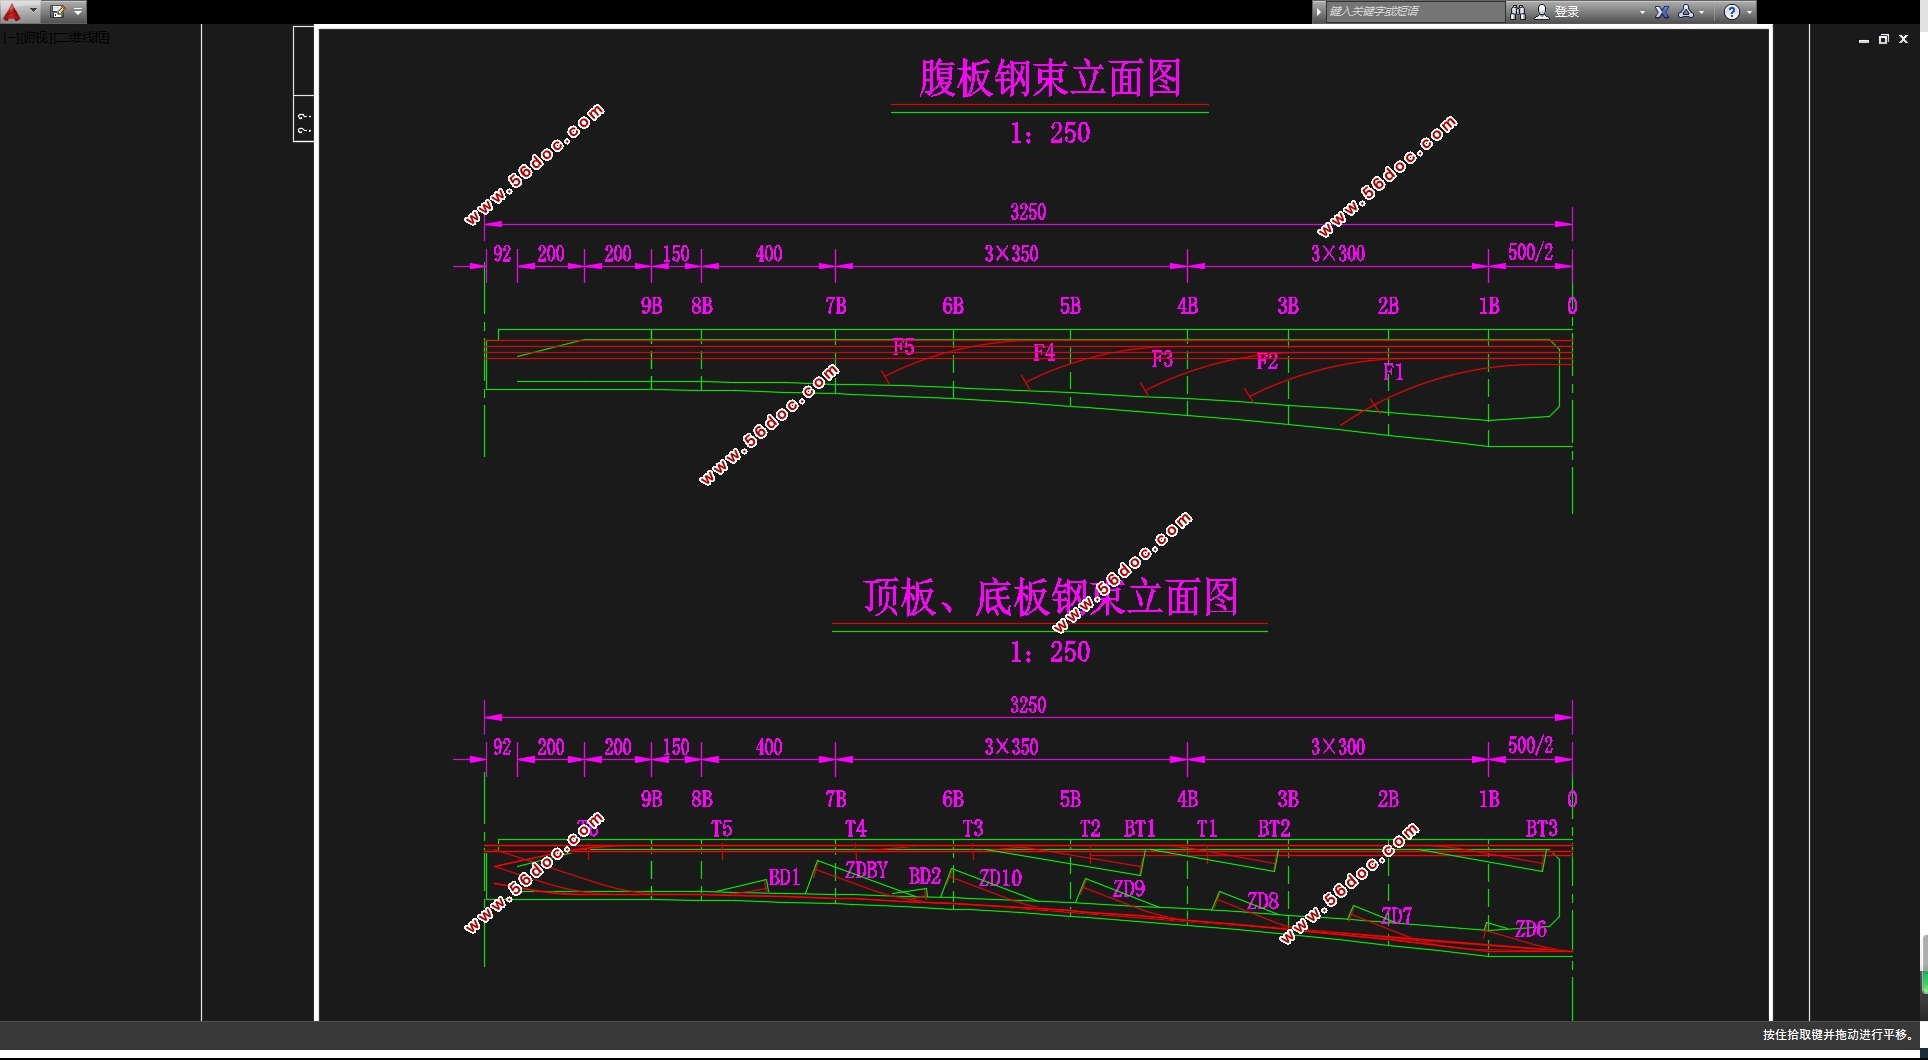This screenshot has width=1928, height=1060.
Task: Select tendon label F1
Action: [x=1393, y=372]
